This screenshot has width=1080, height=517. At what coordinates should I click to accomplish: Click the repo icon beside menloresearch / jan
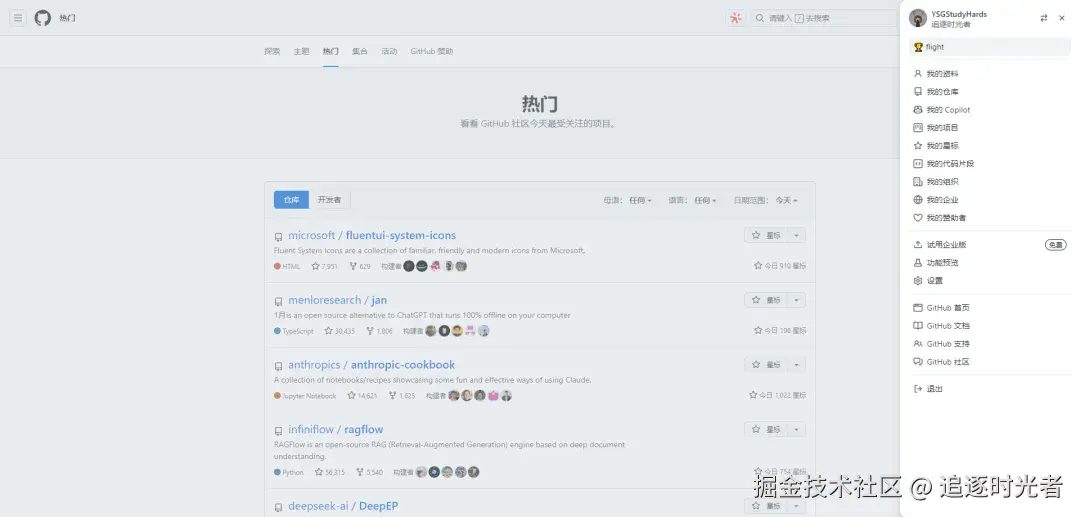(x=278, y=302)
